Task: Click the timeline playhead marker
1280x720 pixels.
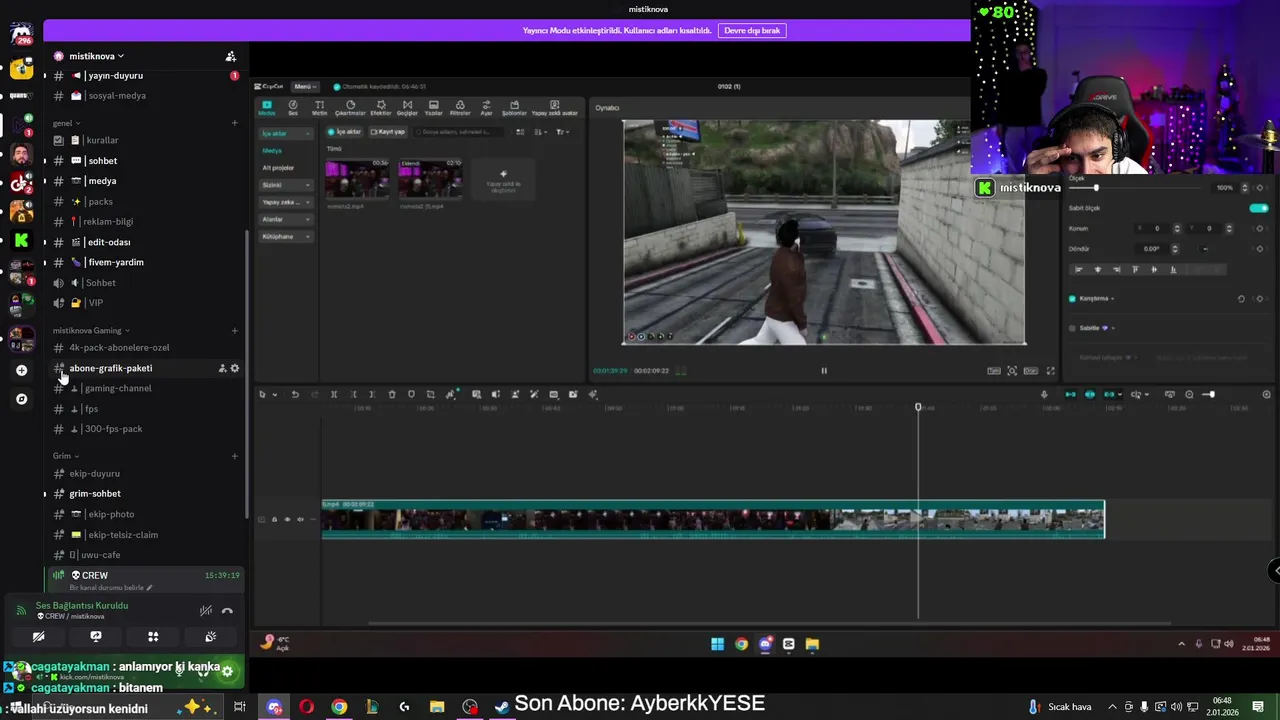Action: (x=918, y=407)
